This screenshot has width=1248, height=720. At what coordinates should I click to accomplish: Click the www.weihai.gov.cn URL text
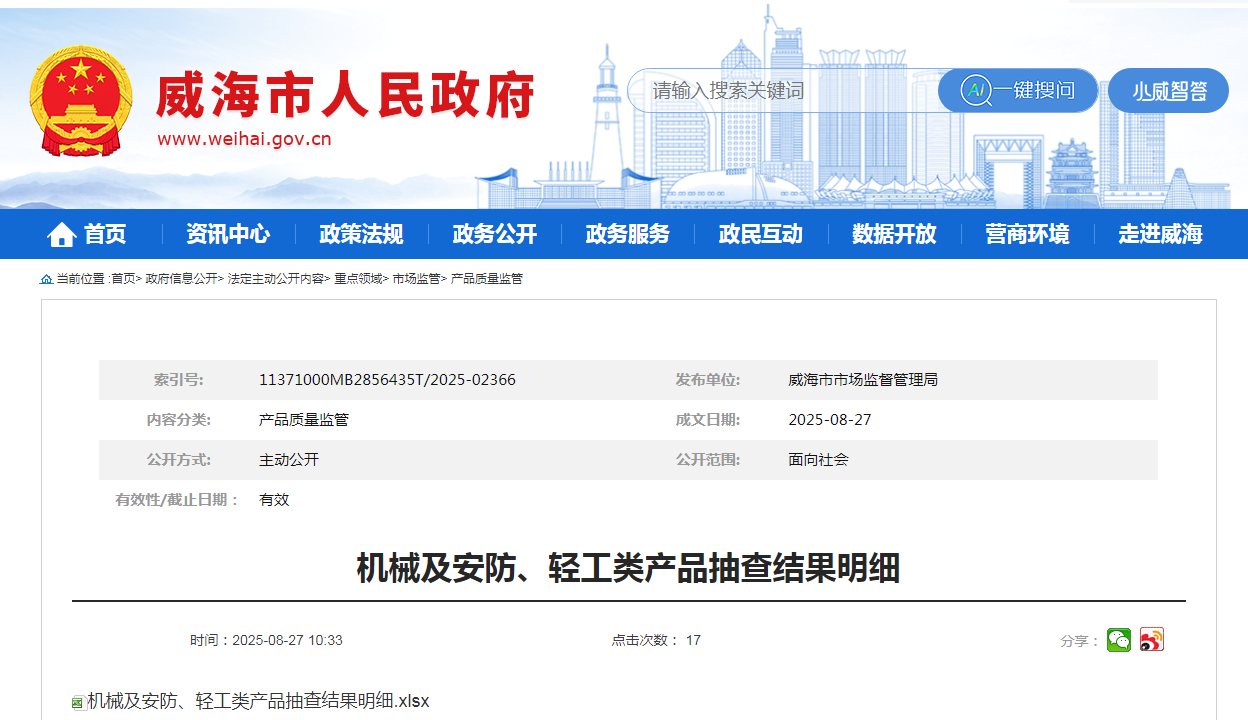pos(244,139)
